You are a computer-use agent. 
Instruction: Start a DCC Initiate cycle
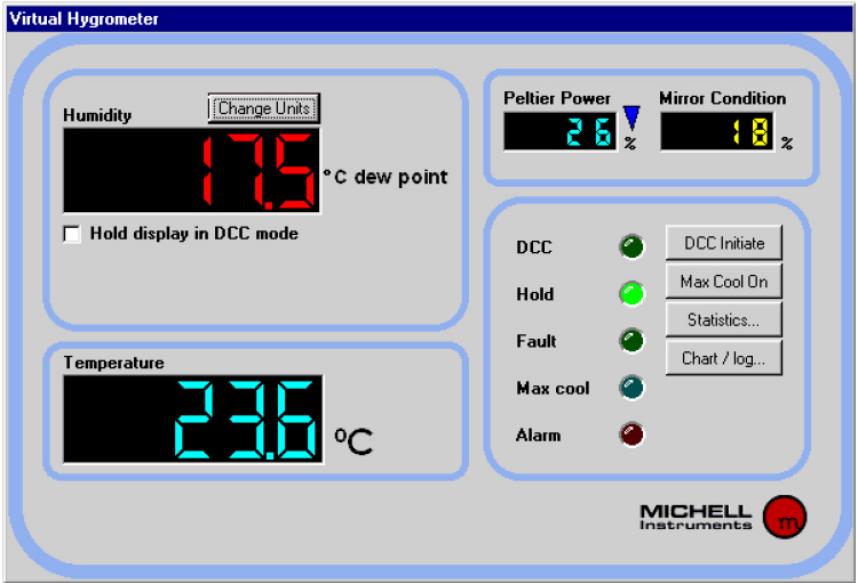724,243
